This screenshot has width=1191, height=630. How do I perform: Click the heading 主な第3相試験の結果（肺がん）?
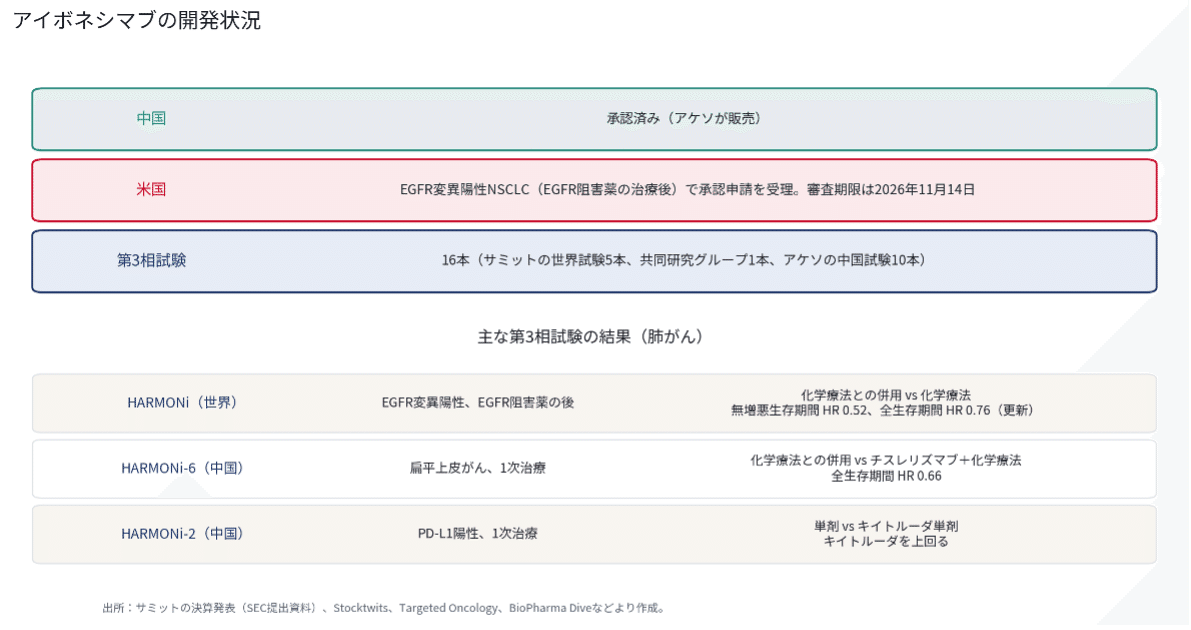(590, 337)
